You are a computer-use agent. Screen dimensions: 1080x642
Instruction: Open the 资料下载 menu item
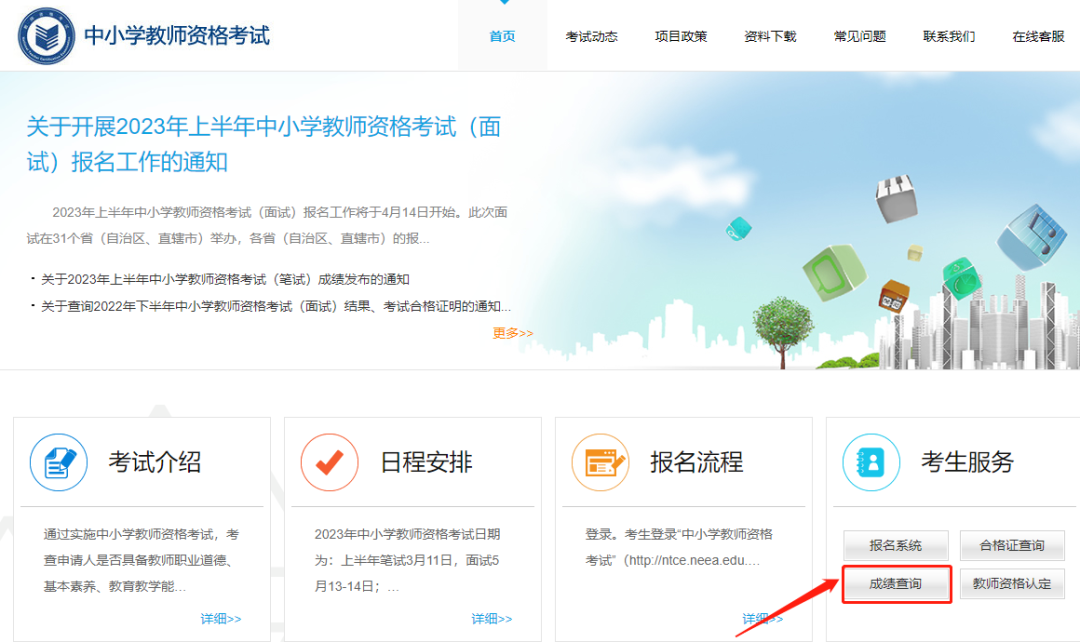pos(770,37)
